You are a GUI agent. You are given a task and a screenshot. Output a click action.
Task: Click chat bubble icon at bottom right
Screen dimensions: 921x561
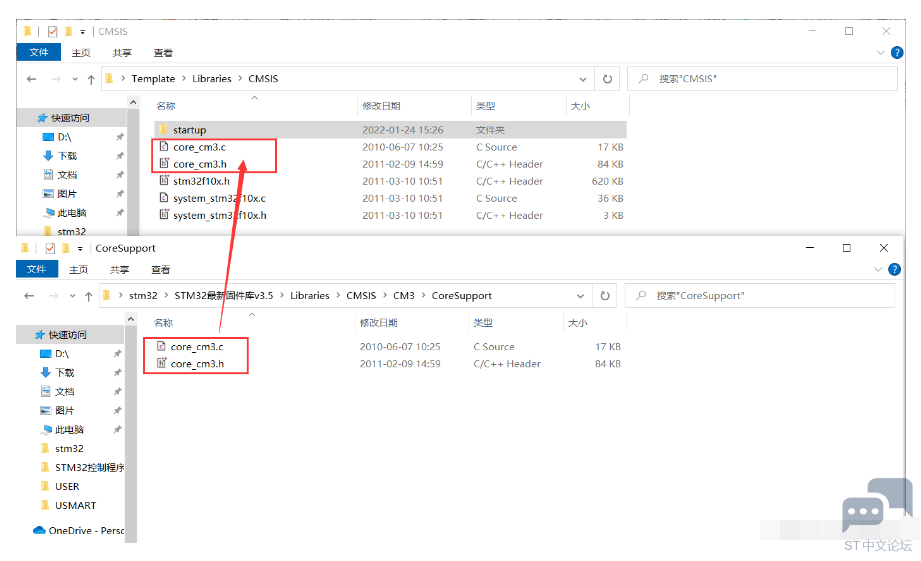[863, 512]
